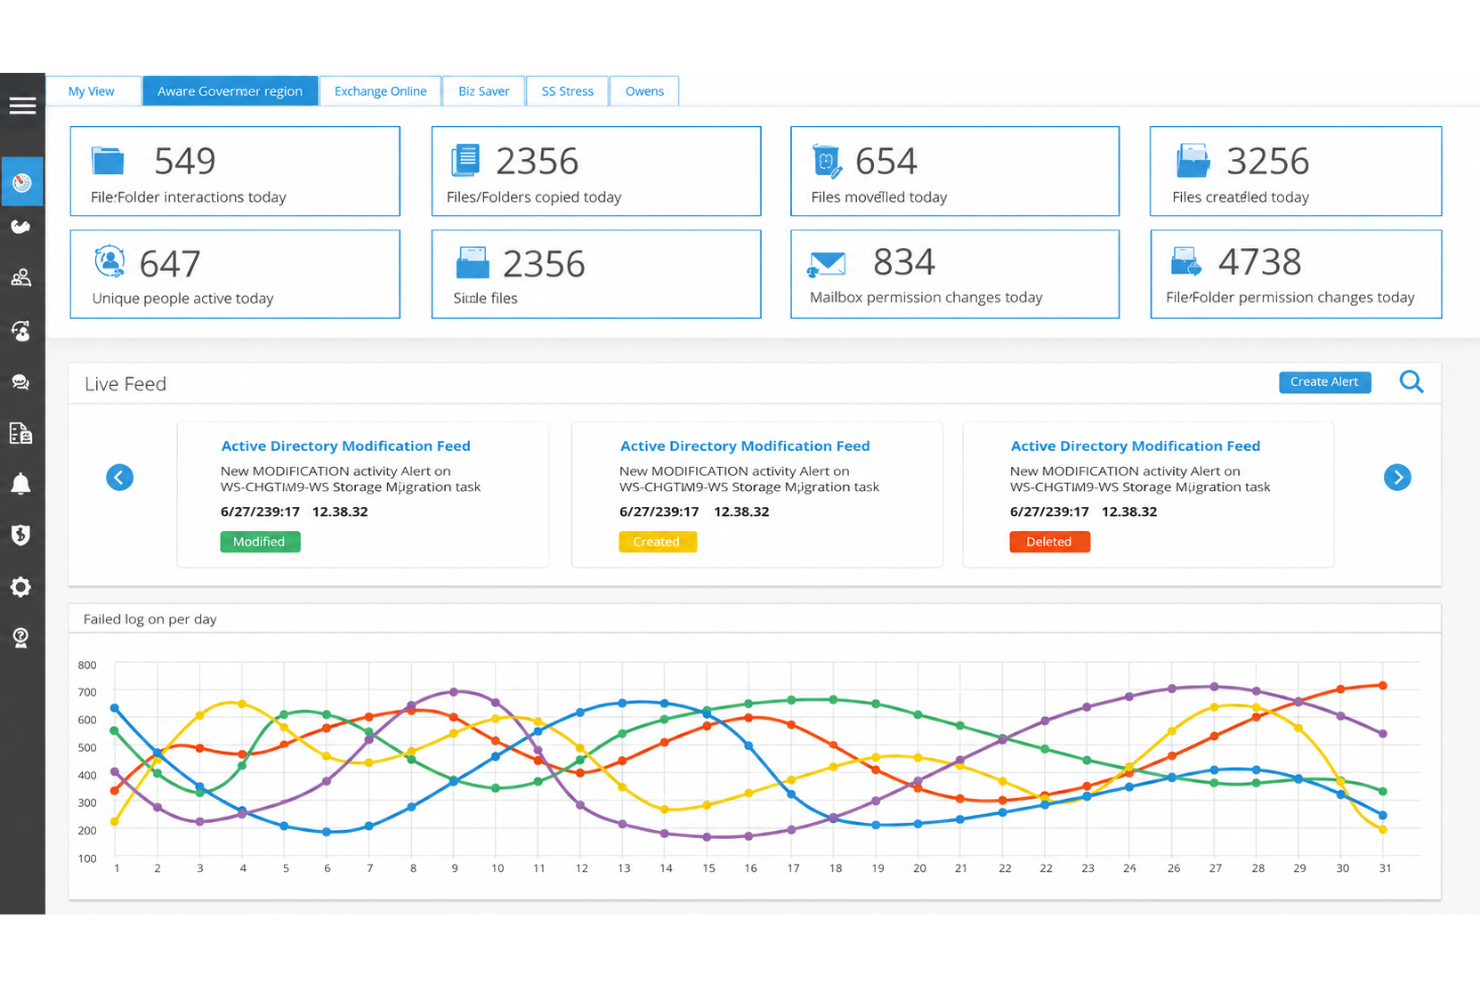Select the dashboard gauge sidebar icon

click(22, 182)
